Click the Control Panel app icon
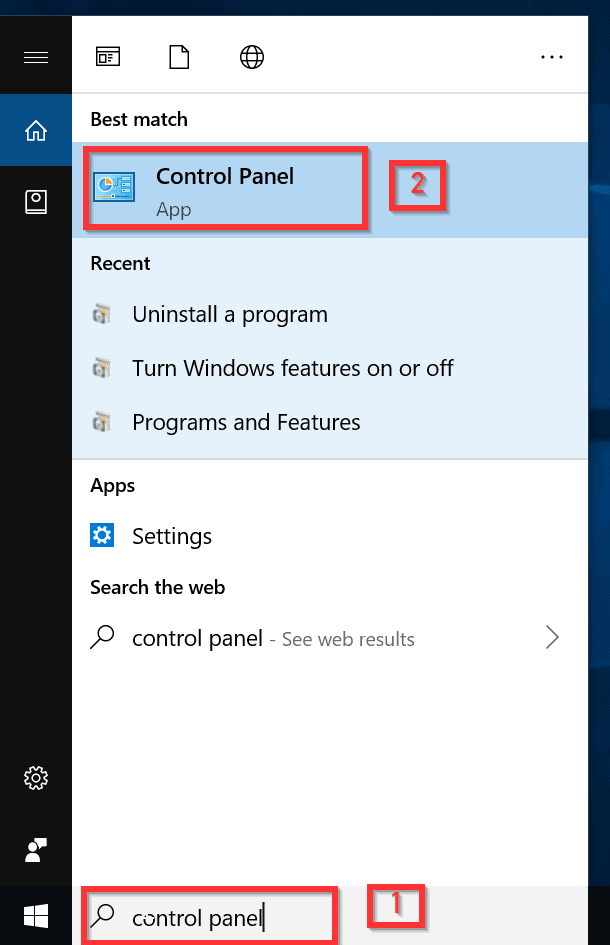 114,187
